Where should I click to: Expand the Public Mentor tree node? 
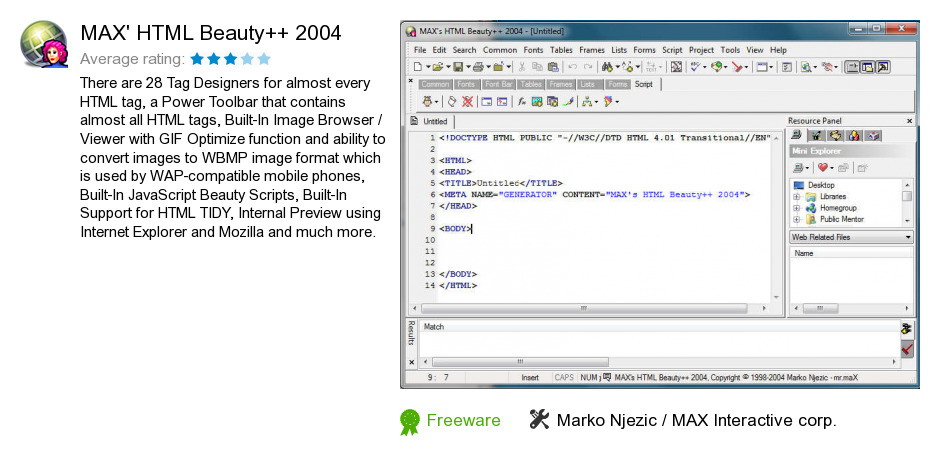pyautogui.click(x=797, y=220)
